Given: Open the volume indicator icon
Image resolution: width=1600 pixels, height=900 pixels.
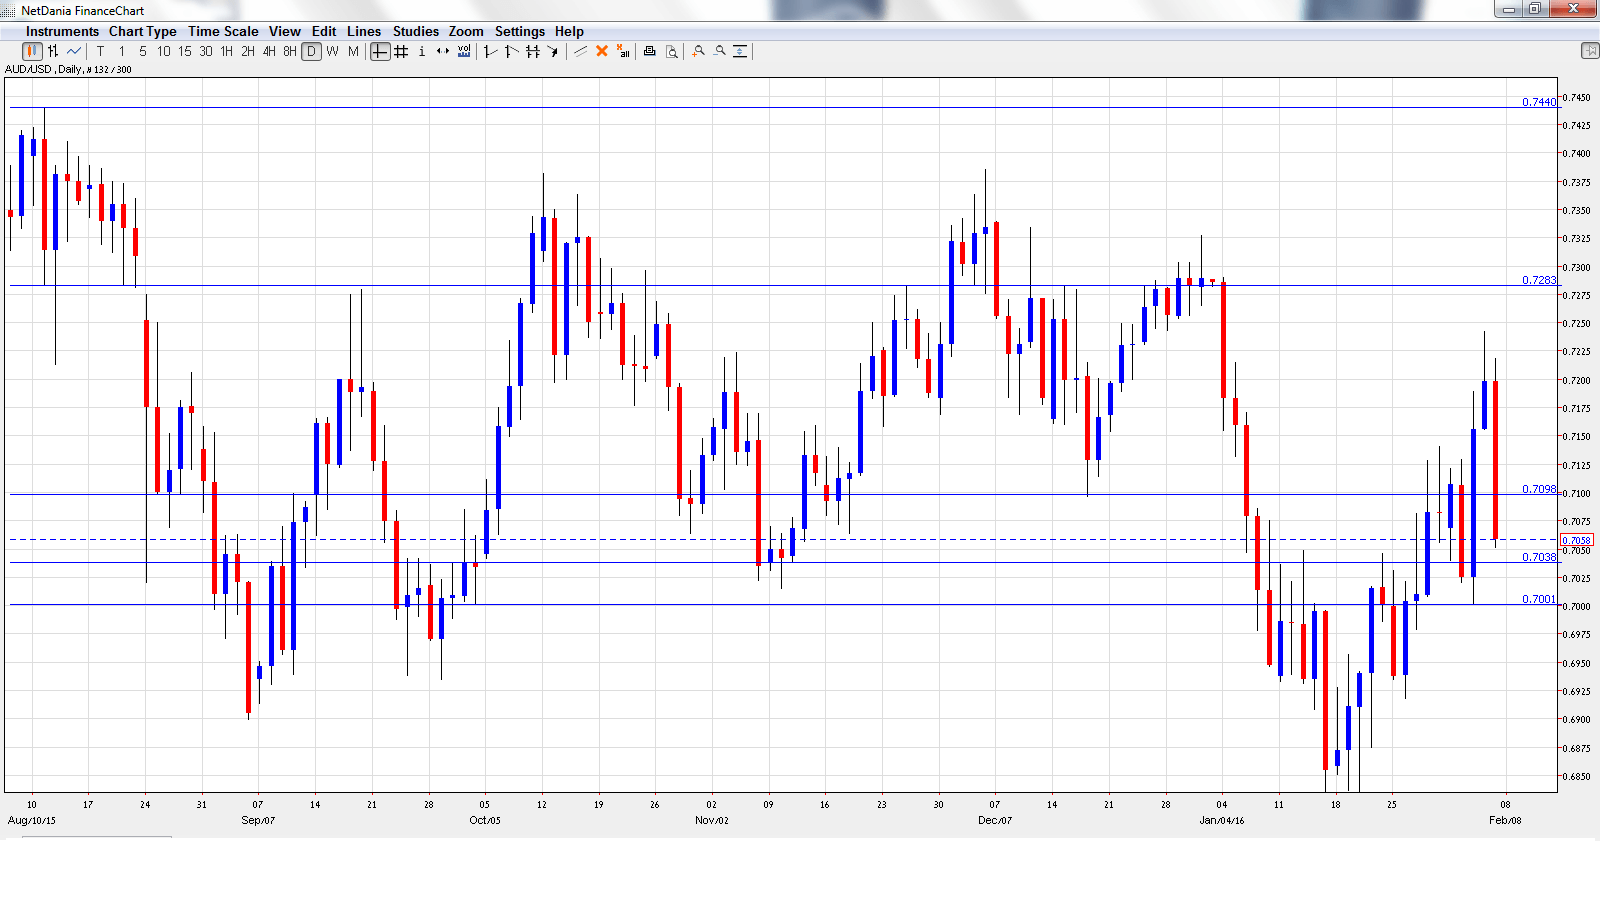Looking at the screenshot, I should (x=463, y=52).
